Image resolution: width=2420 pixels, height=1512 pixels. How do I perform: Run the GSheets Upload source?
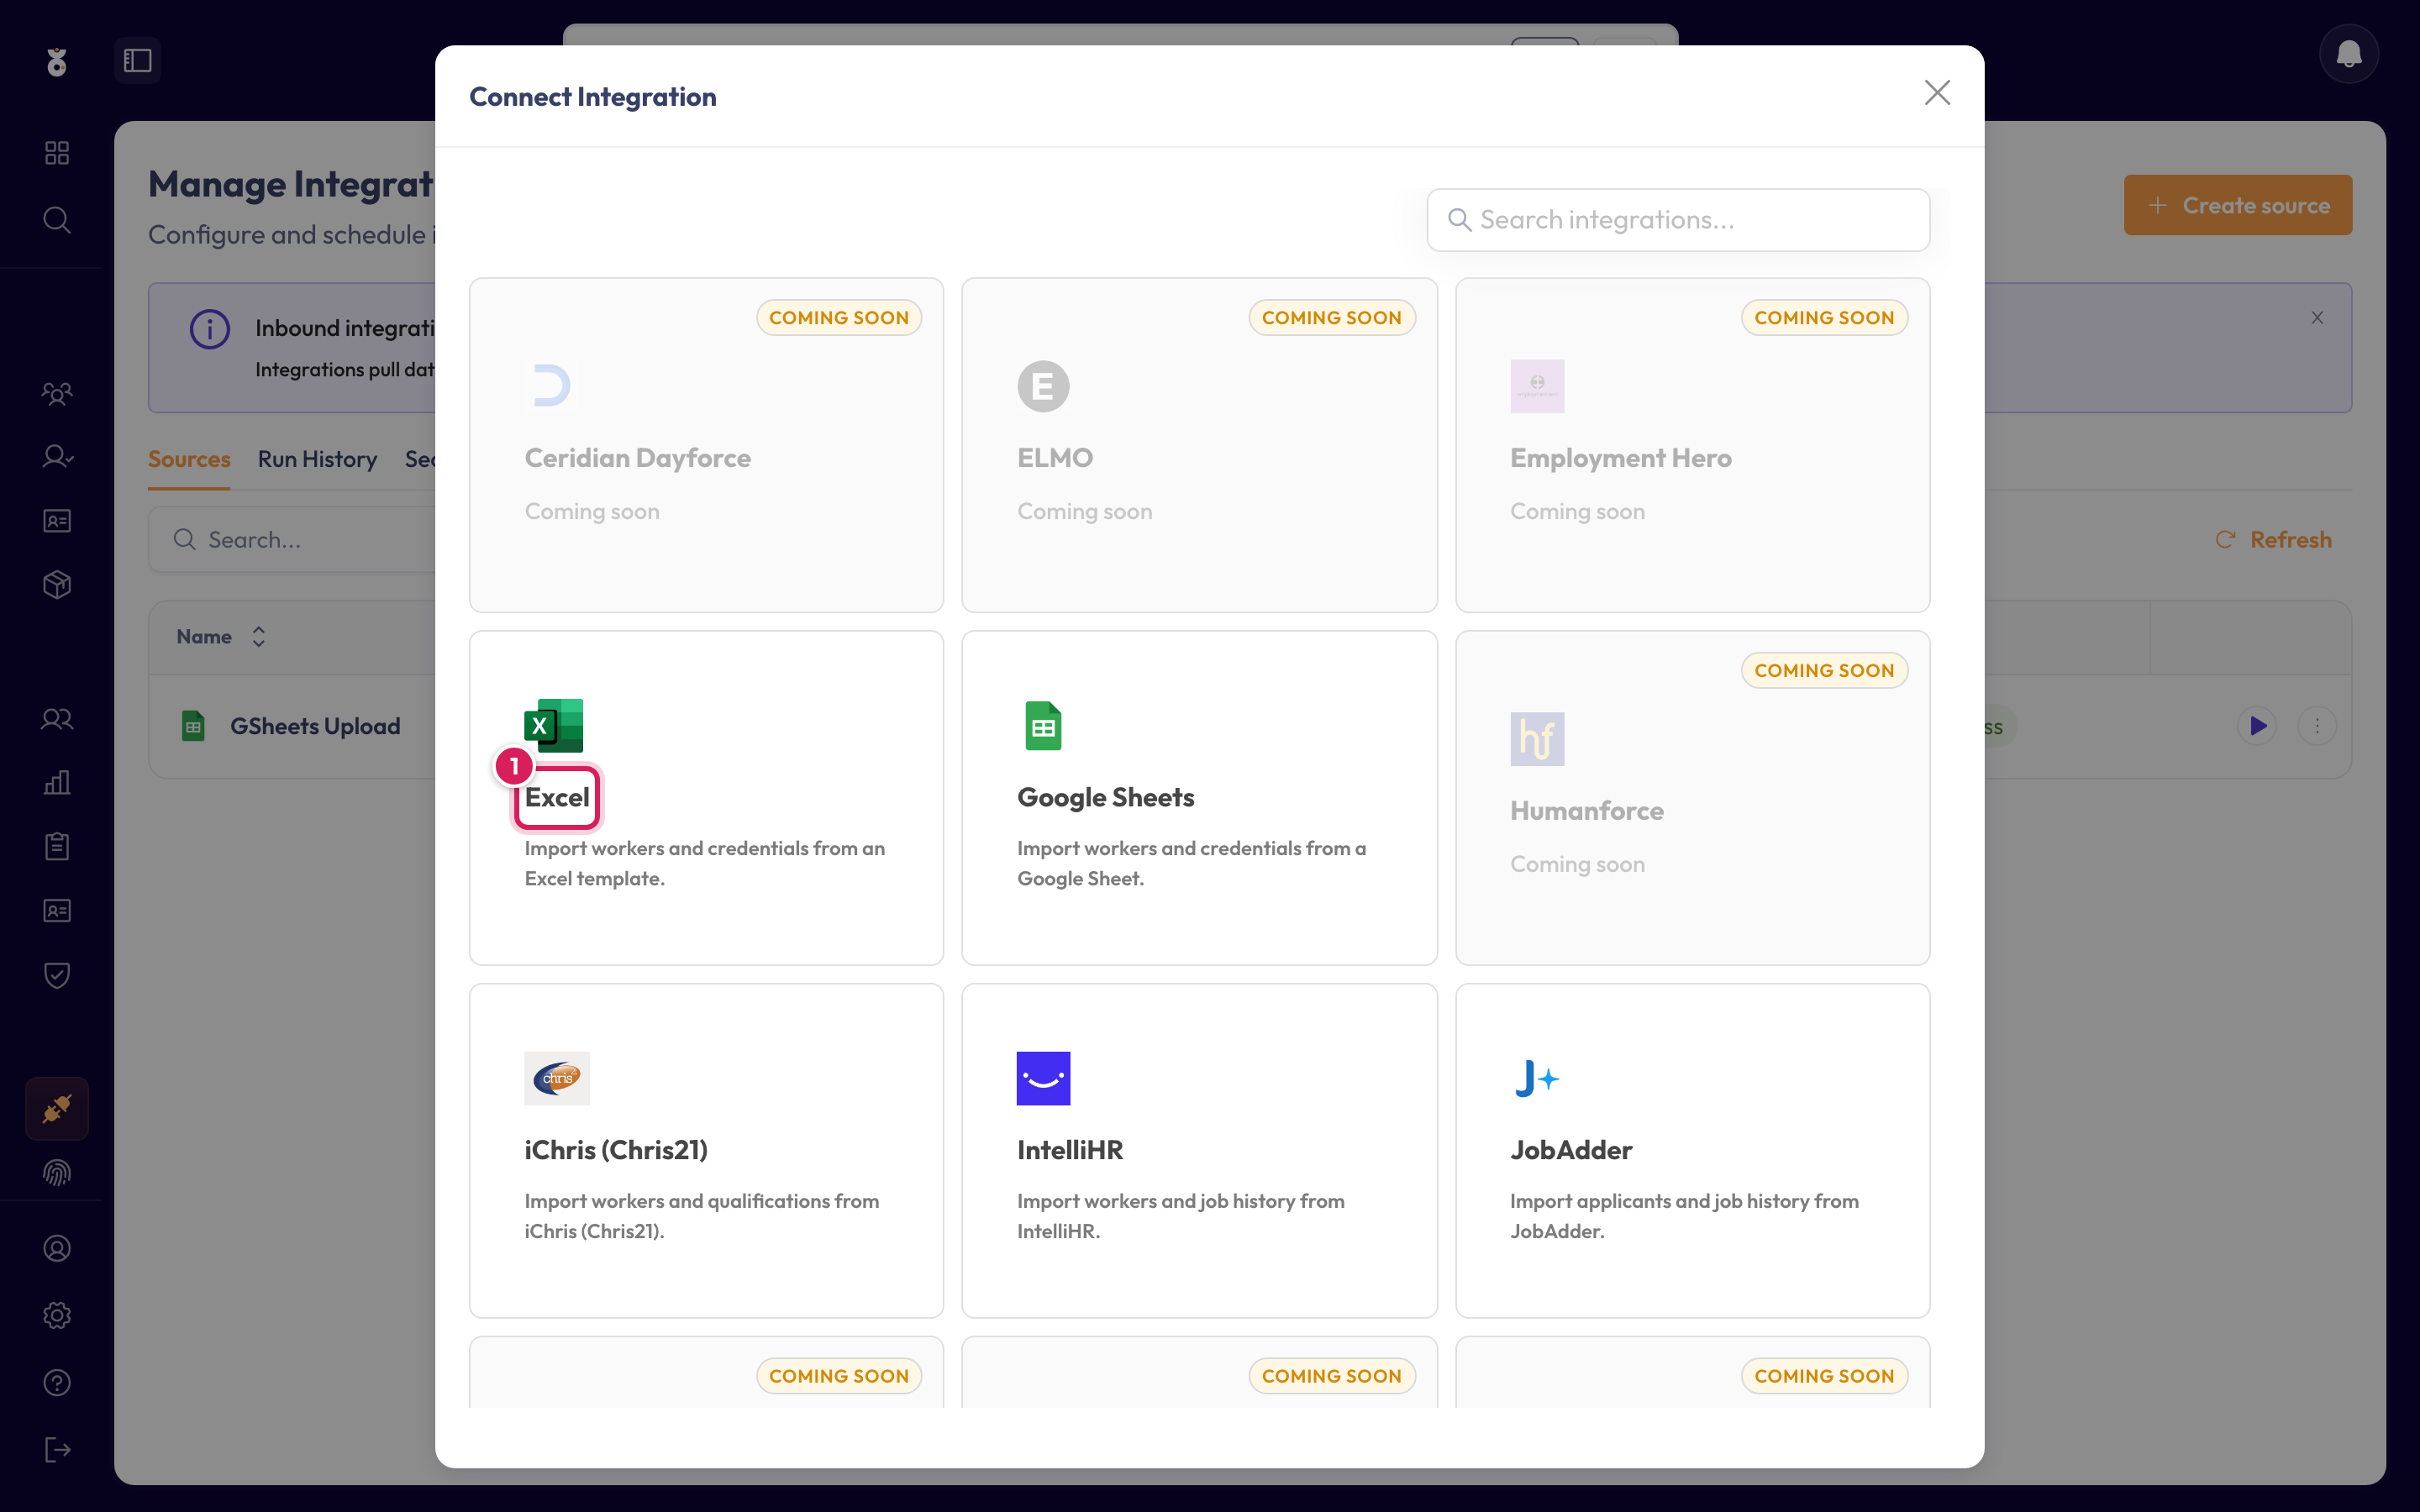(2257, 726)
